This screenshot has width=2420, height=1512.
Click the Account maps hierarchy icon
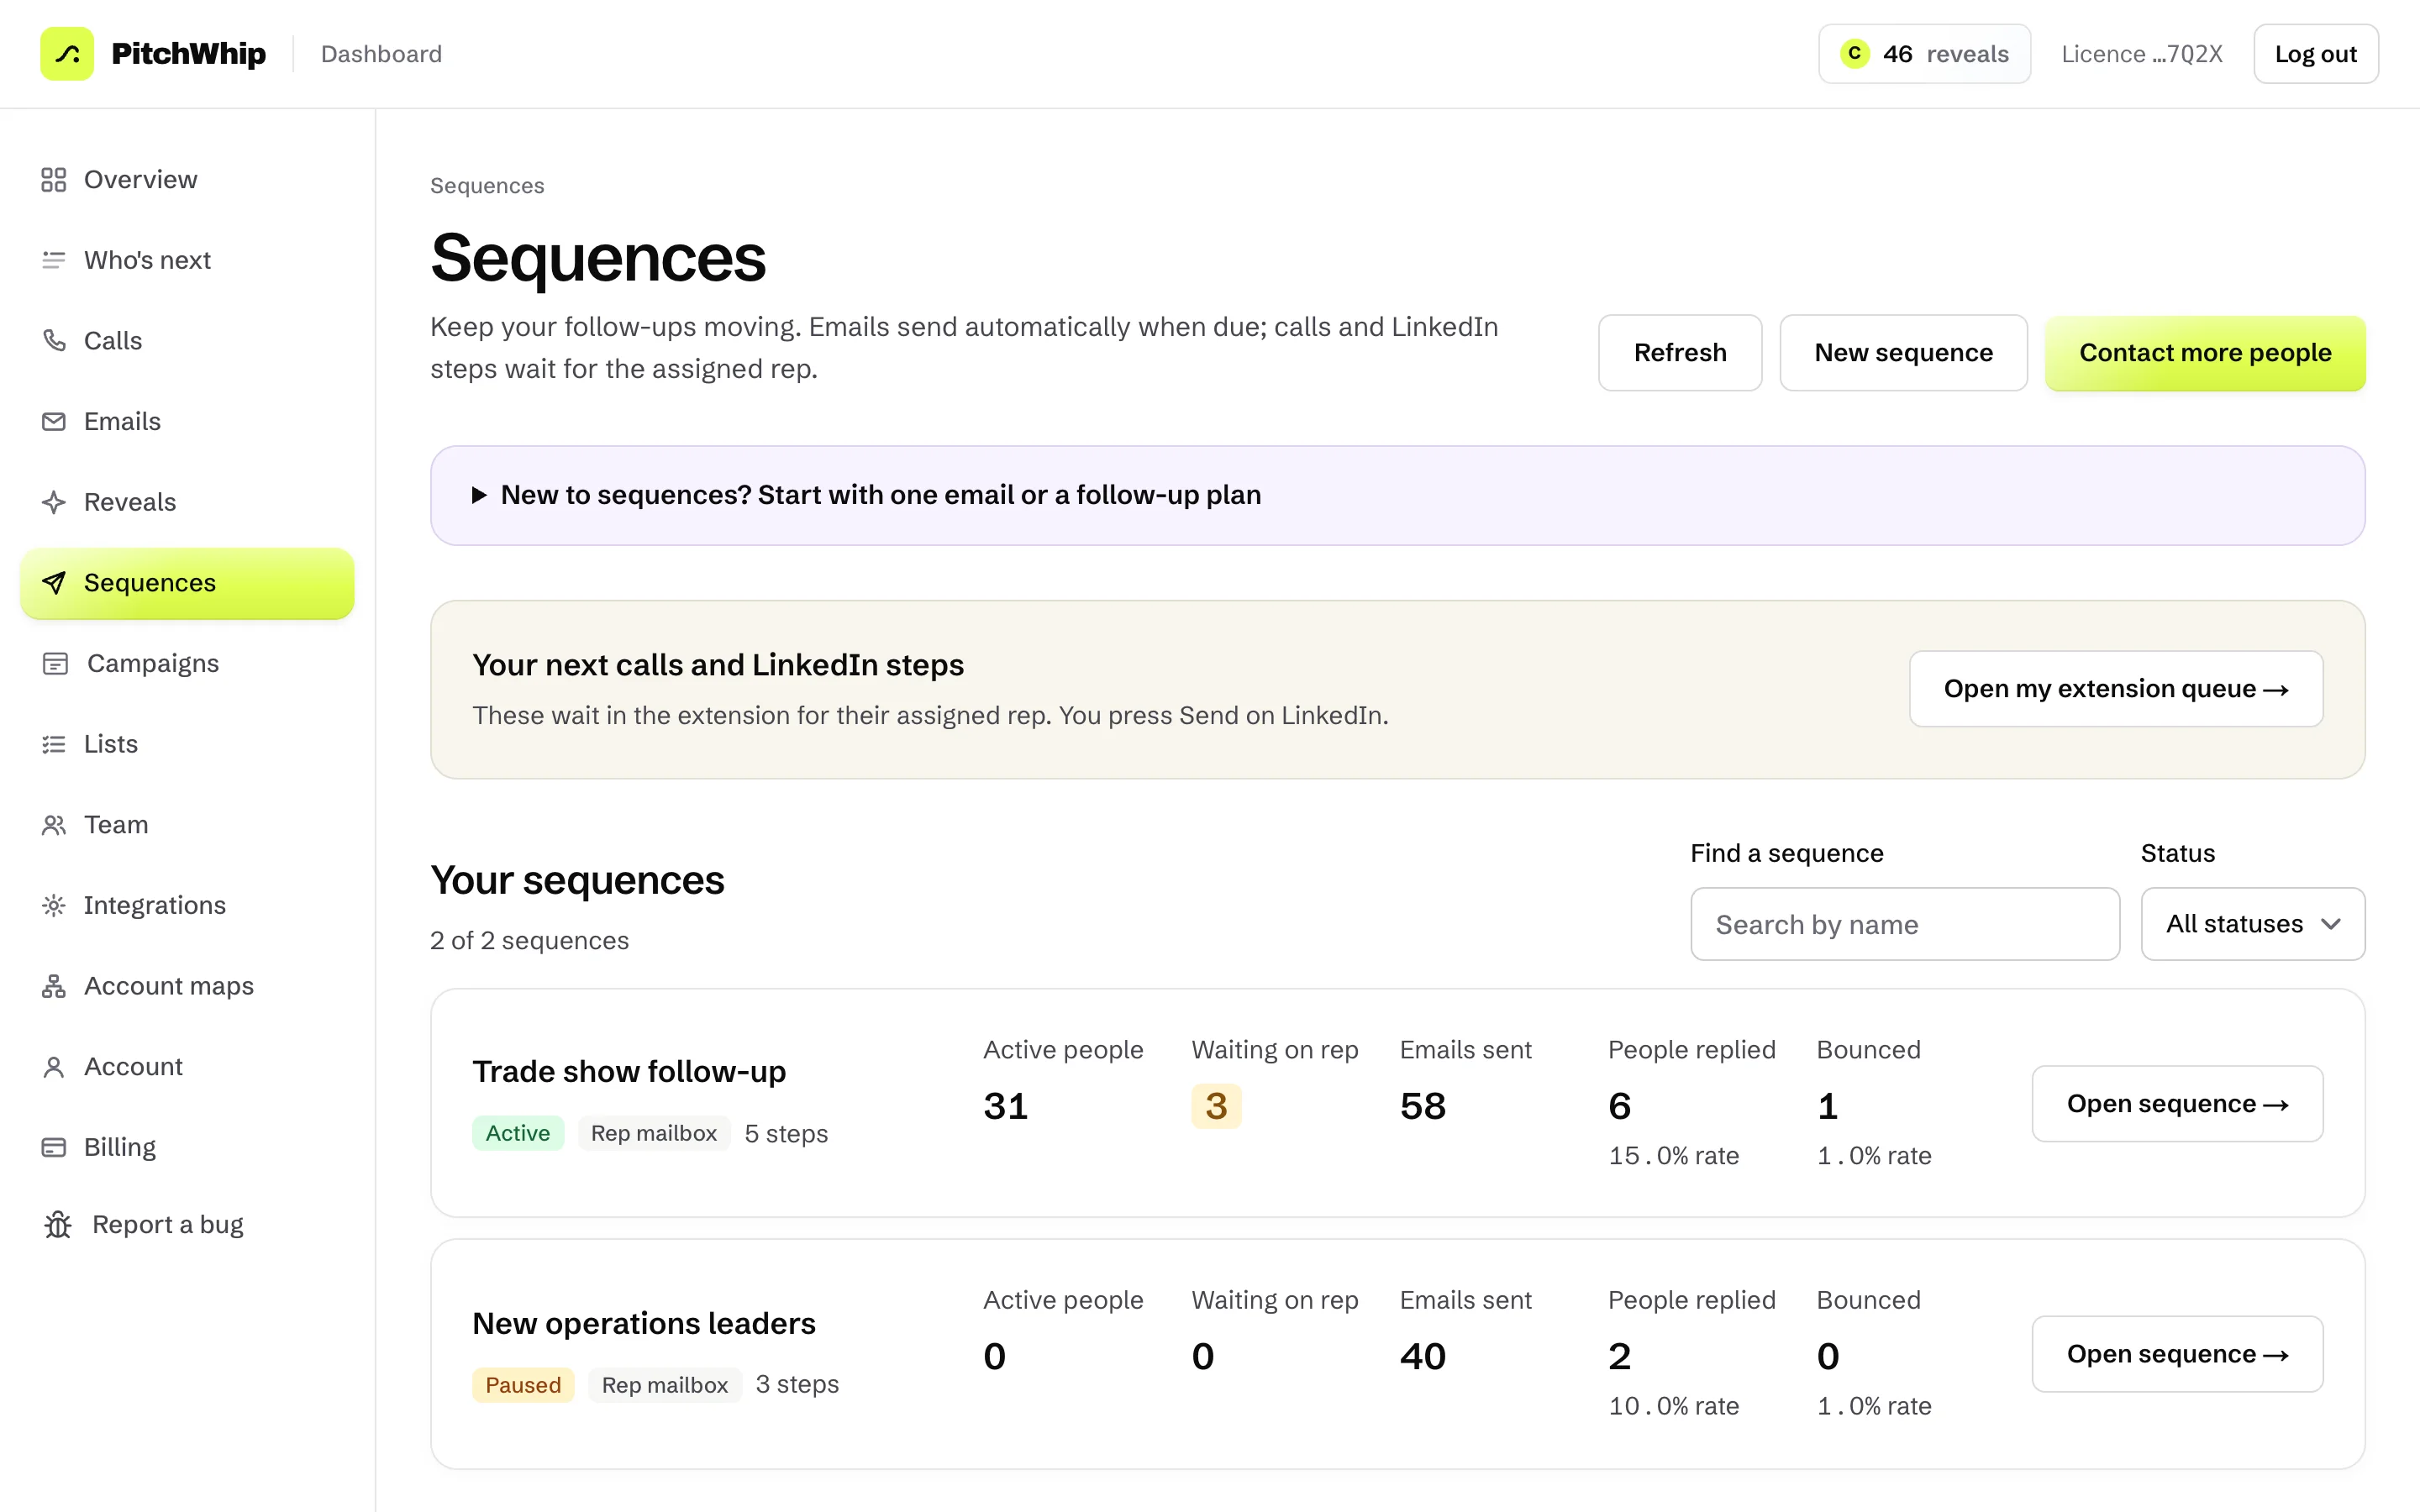tap(54, 986)
